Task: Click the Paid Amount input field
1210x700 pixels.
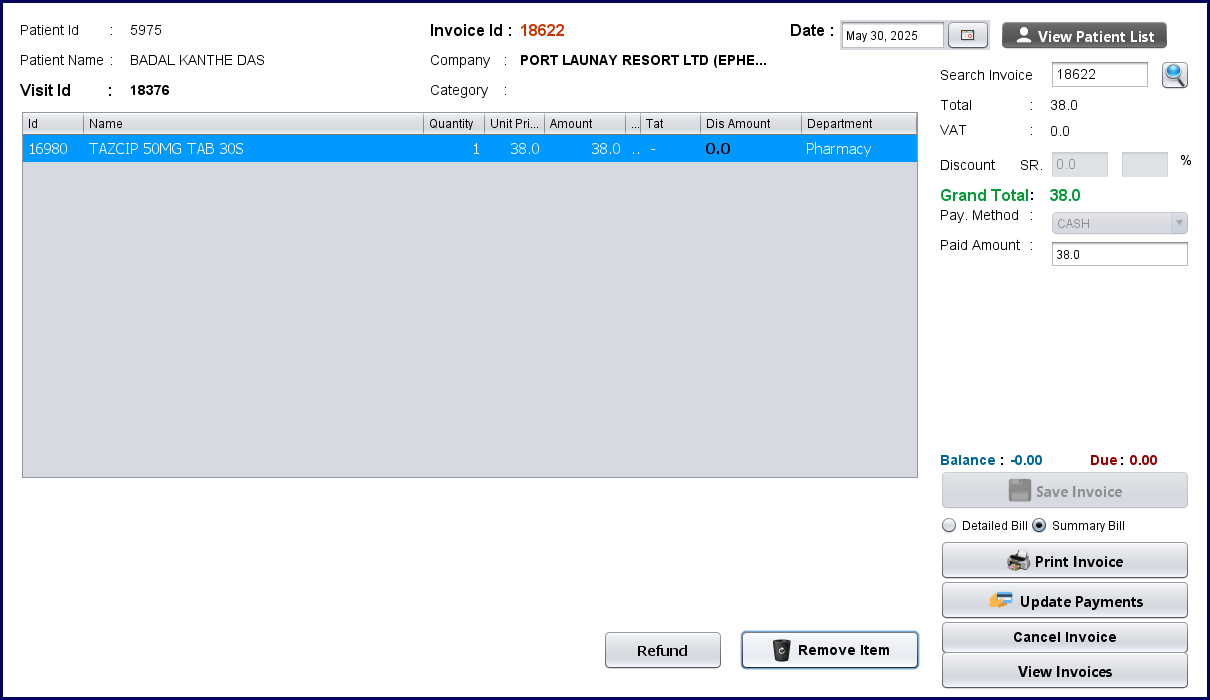Action: [x=1119, y=255]
